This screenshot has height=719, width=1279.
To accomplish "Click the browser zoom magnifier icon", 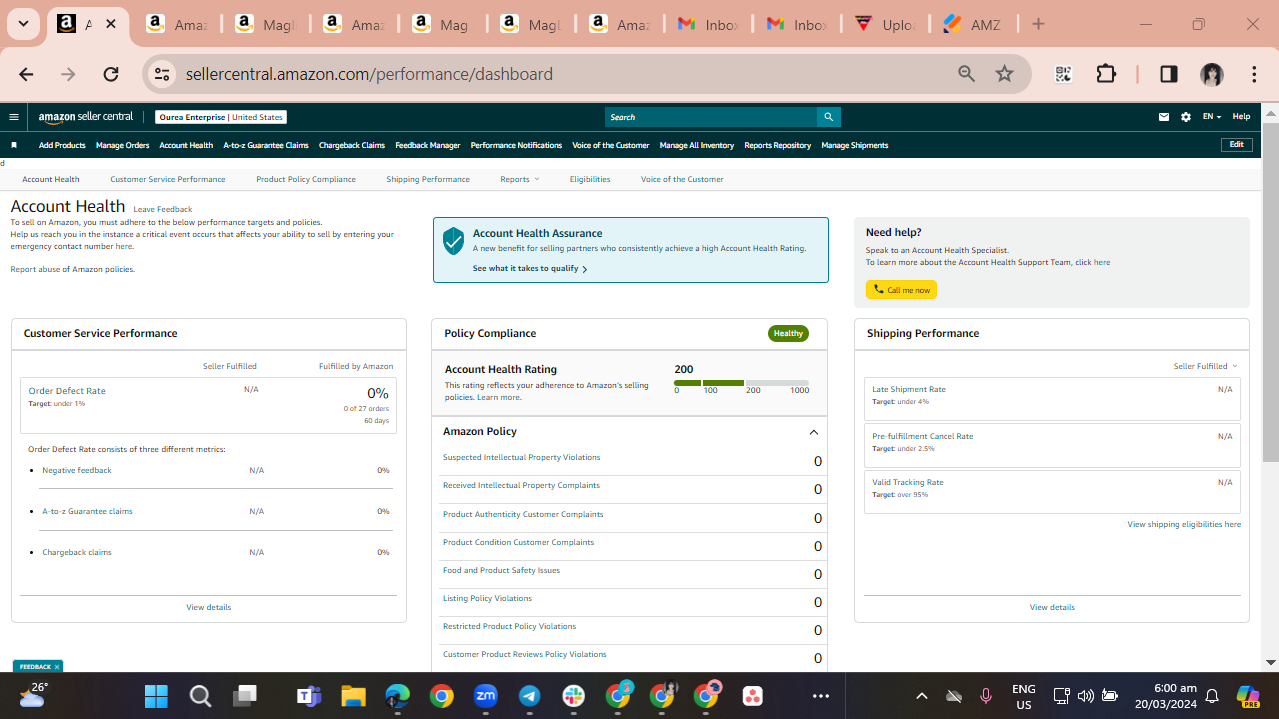I will coord(966,74).
